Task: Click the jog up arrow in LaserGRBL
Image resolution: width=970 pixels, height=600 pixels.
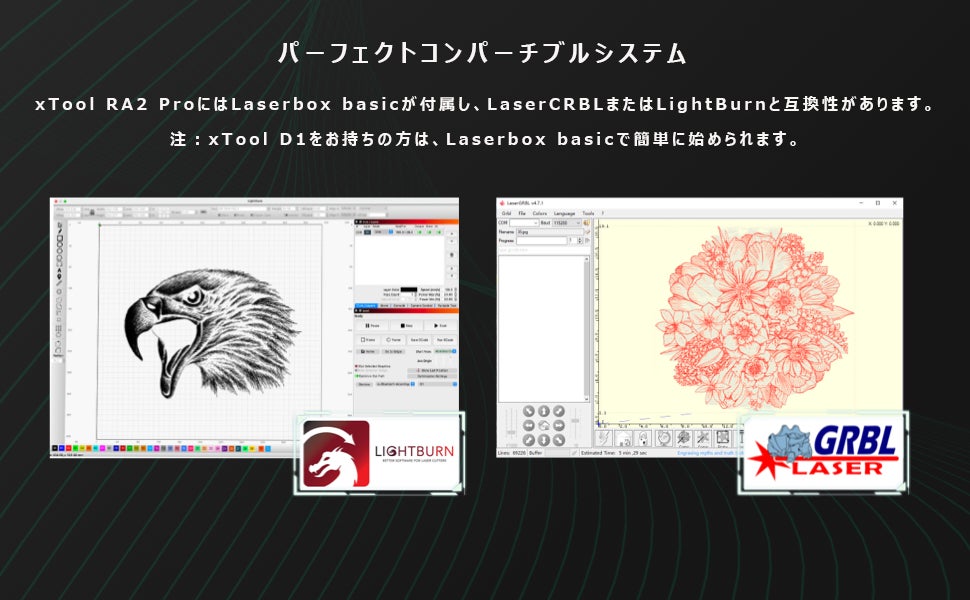Action: 543,411
